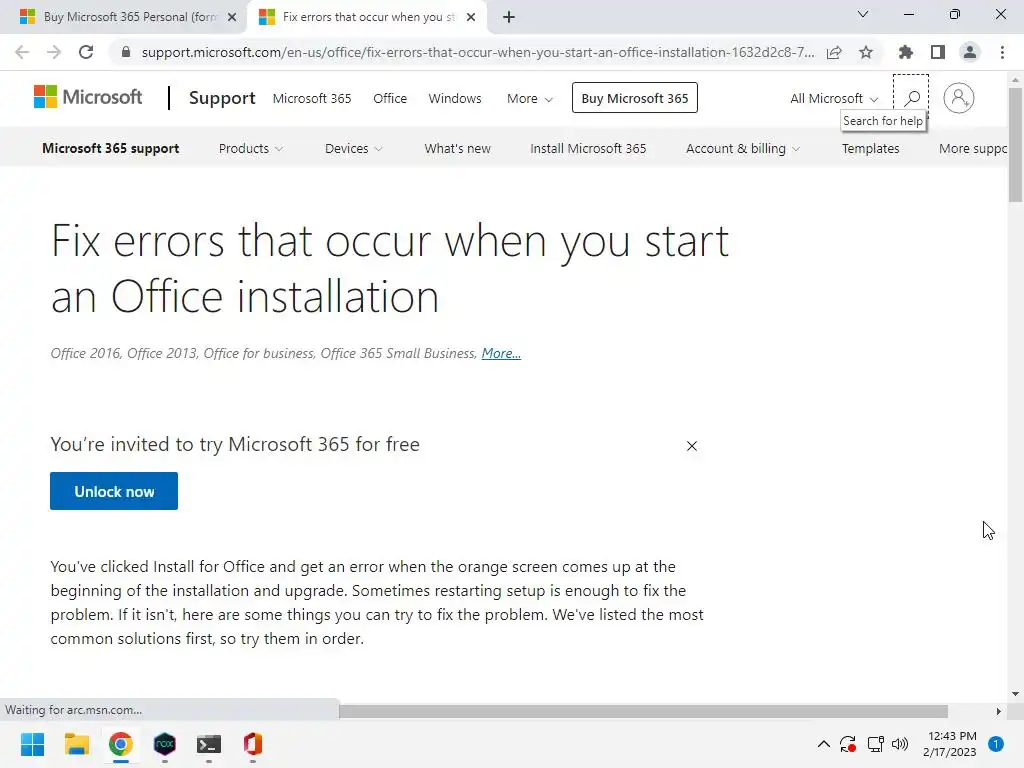The width and height of the screenshot is (1024, 768).
Task: Click the vertical scrollbar thumb
Action: click(1015, 145)
